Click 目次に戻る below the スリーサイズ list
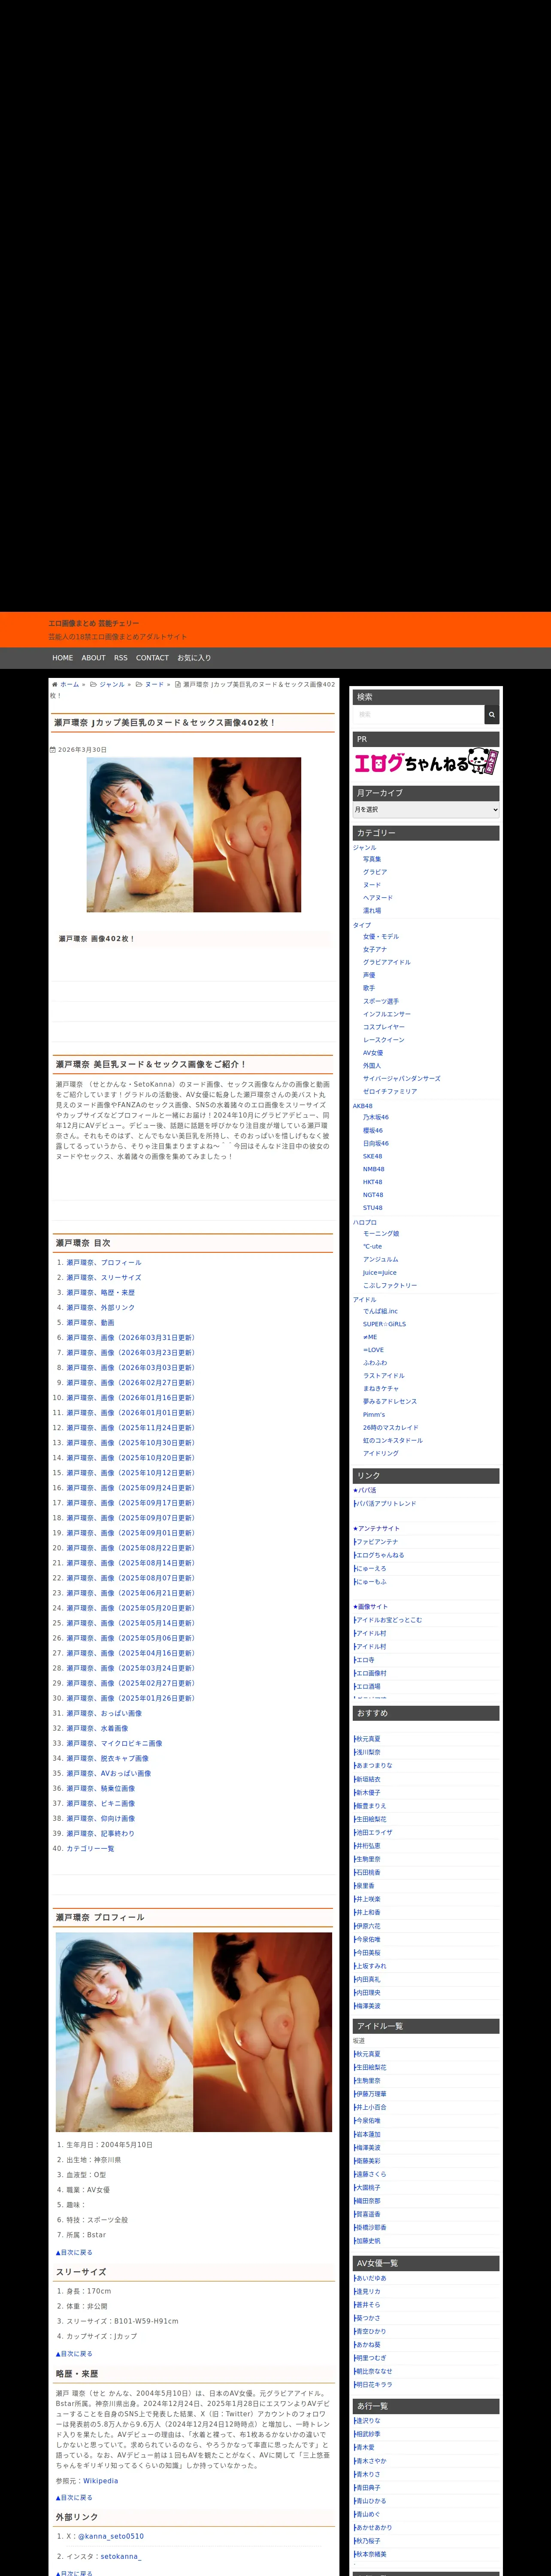 74,2354
